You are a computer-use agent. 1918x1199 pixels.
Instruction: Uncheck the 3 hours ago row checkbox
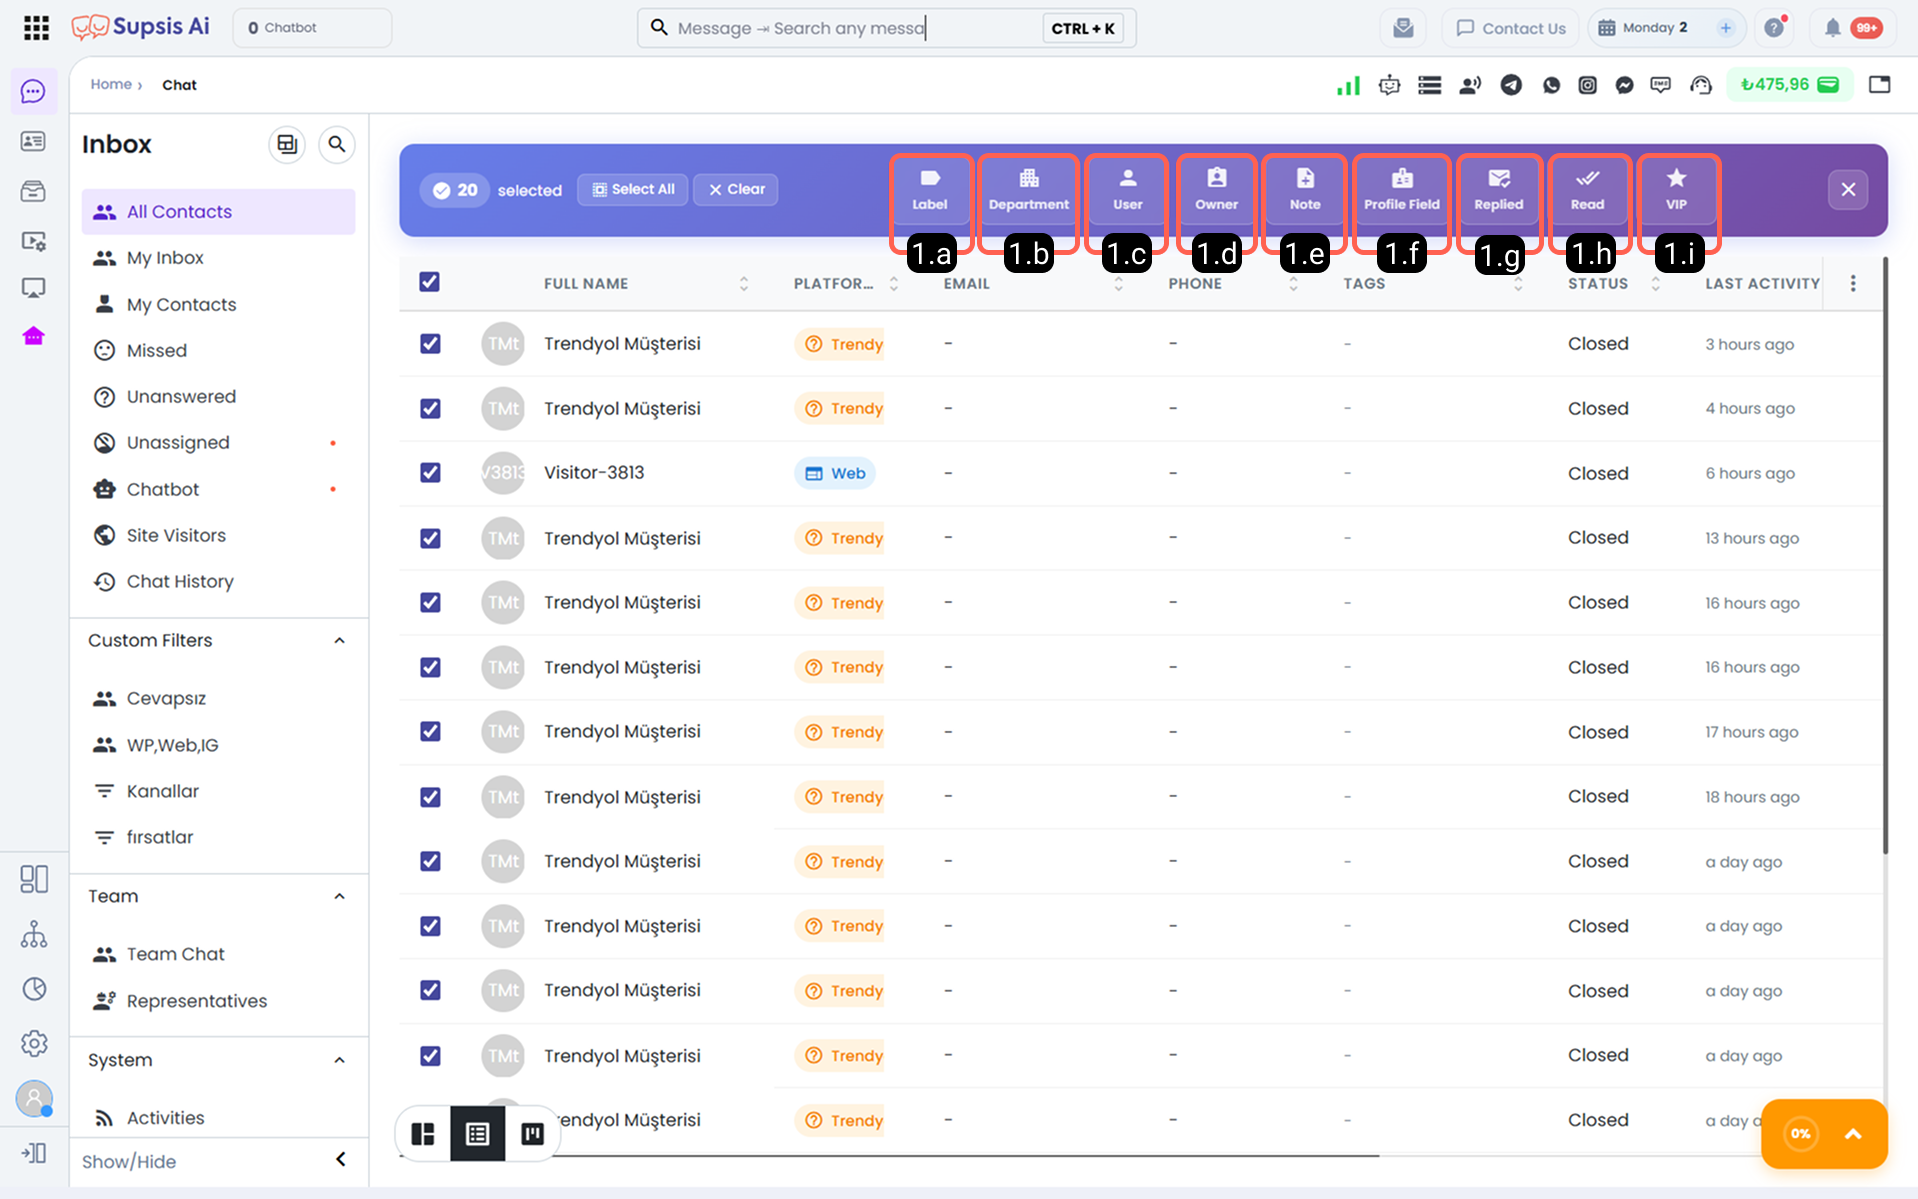430,344
